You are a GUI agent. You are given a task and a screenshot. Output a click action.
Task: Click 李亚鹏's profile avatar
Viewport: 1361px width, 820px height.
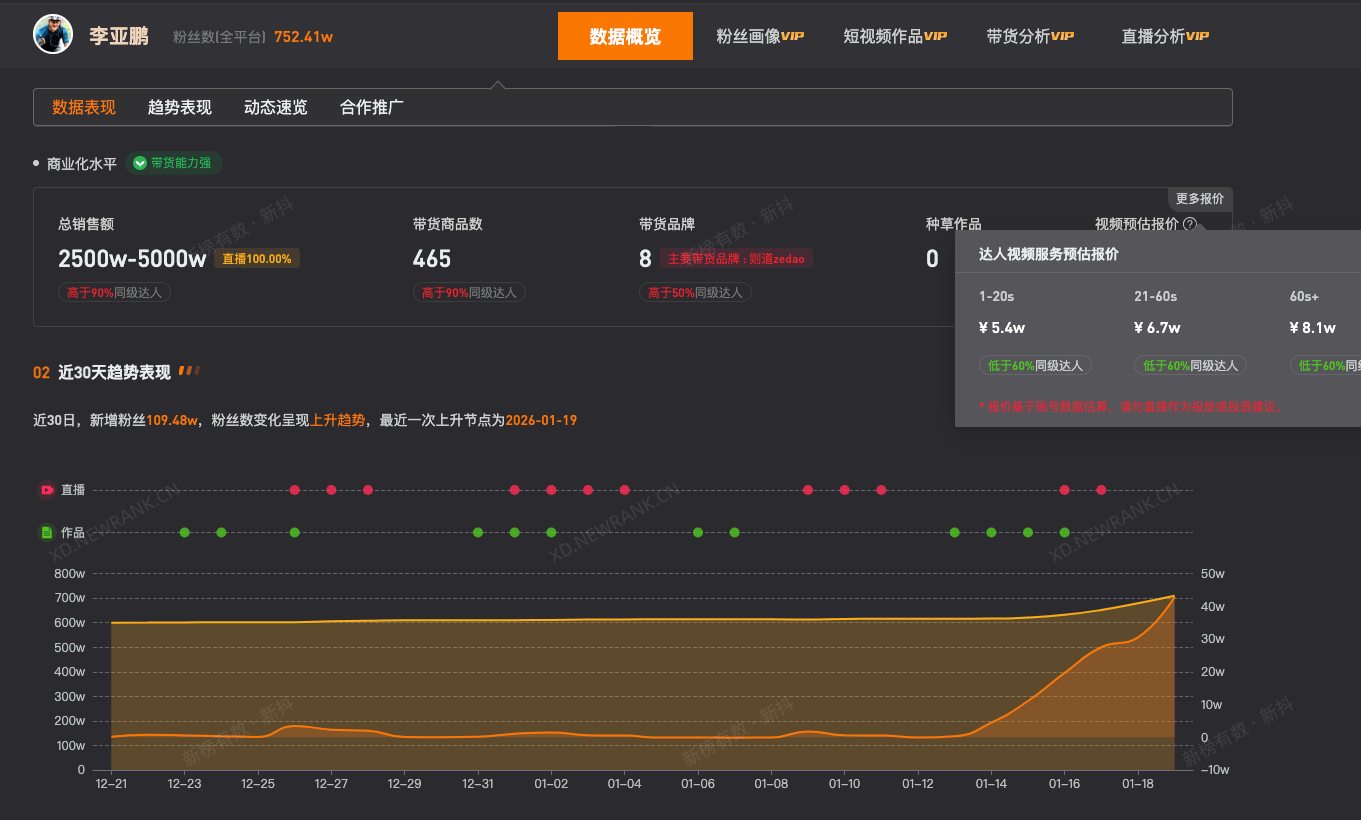tap(52, 34)
